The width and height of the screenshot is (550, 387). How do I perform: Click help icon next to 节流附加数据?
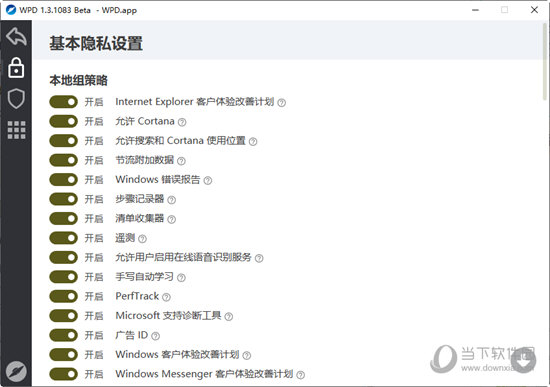pos(181,161)
